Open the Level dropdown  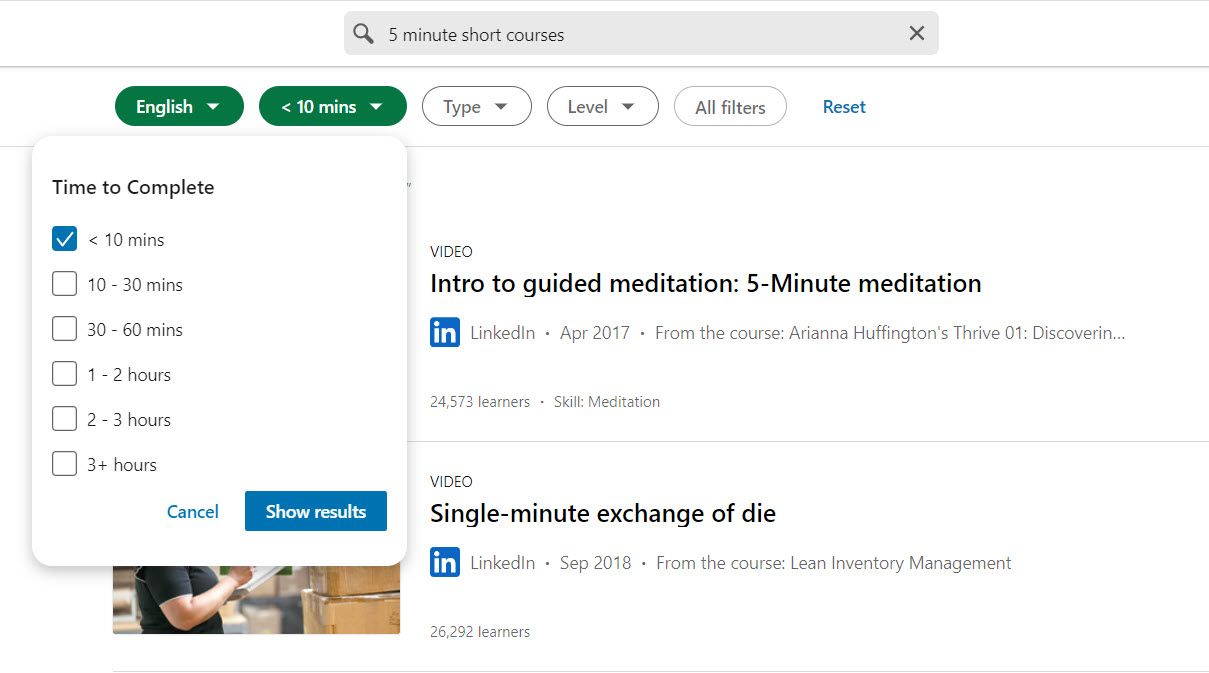[x=602, y=106]
